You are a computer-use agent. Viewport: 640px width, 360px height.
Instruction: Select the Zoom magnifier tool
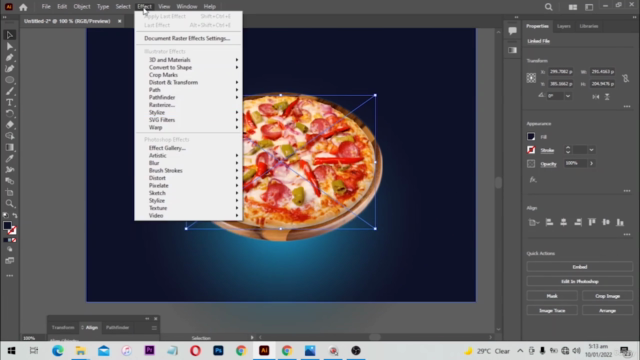[9, 204]
